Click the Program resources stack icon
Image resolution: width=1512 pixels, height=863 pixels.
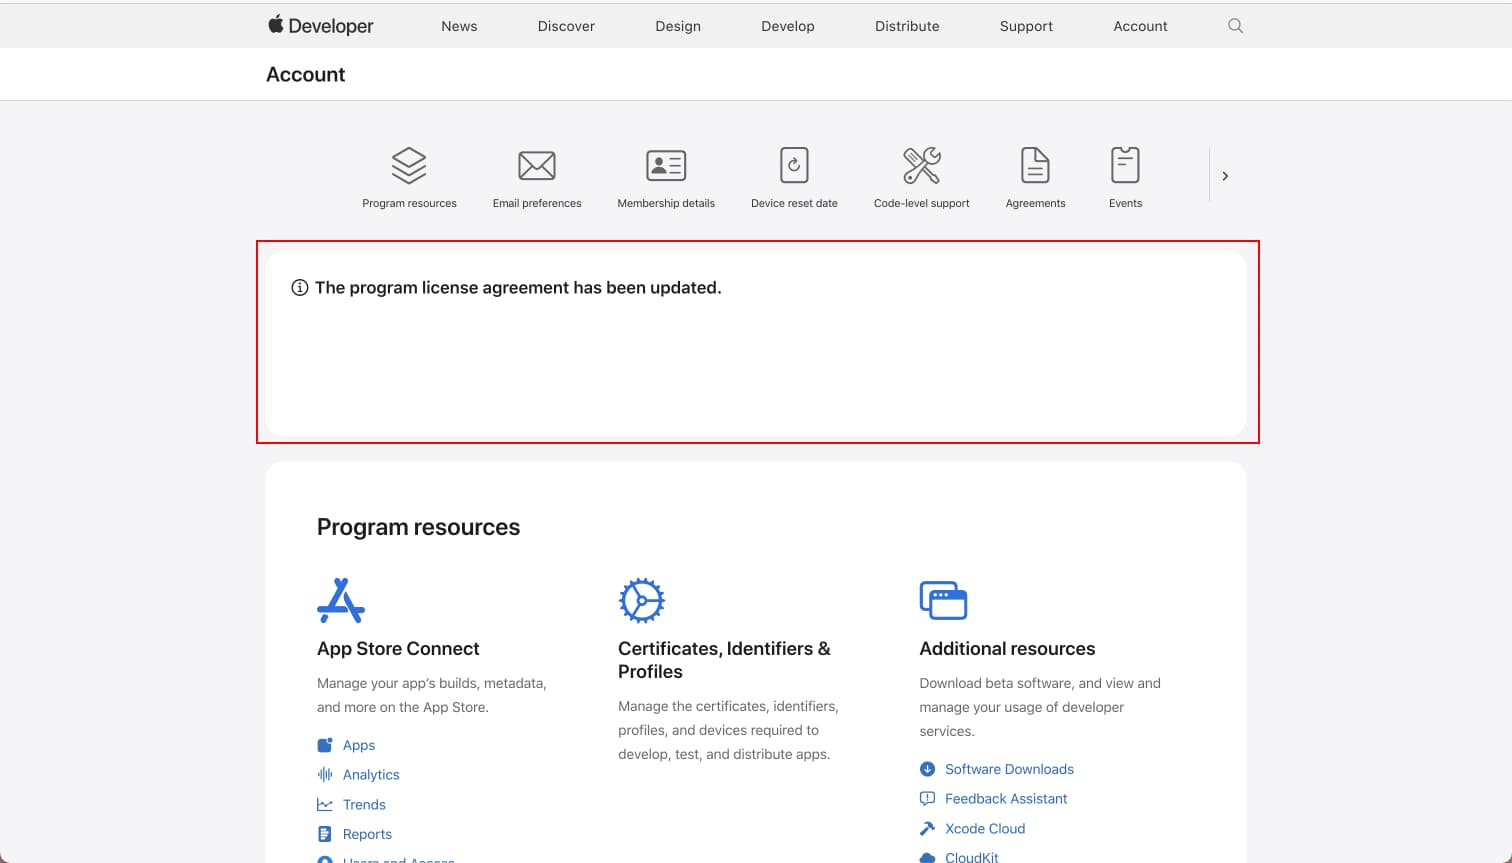tap(409, 166)
